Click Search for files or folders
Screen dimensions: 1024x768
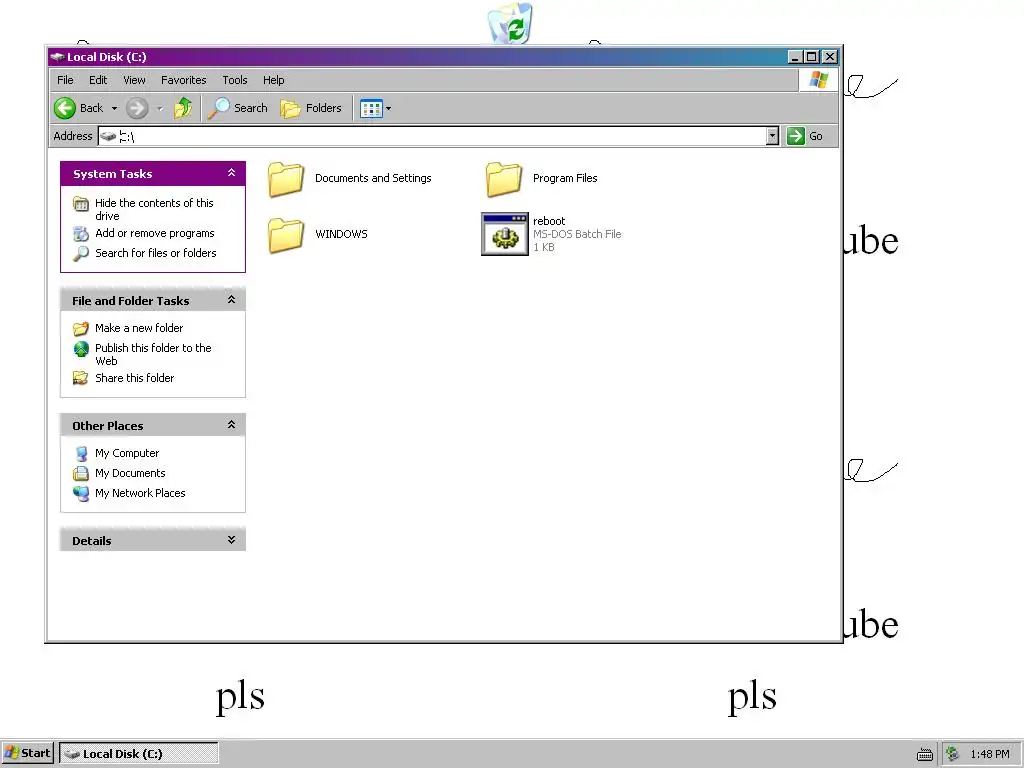tap(155, 253)
